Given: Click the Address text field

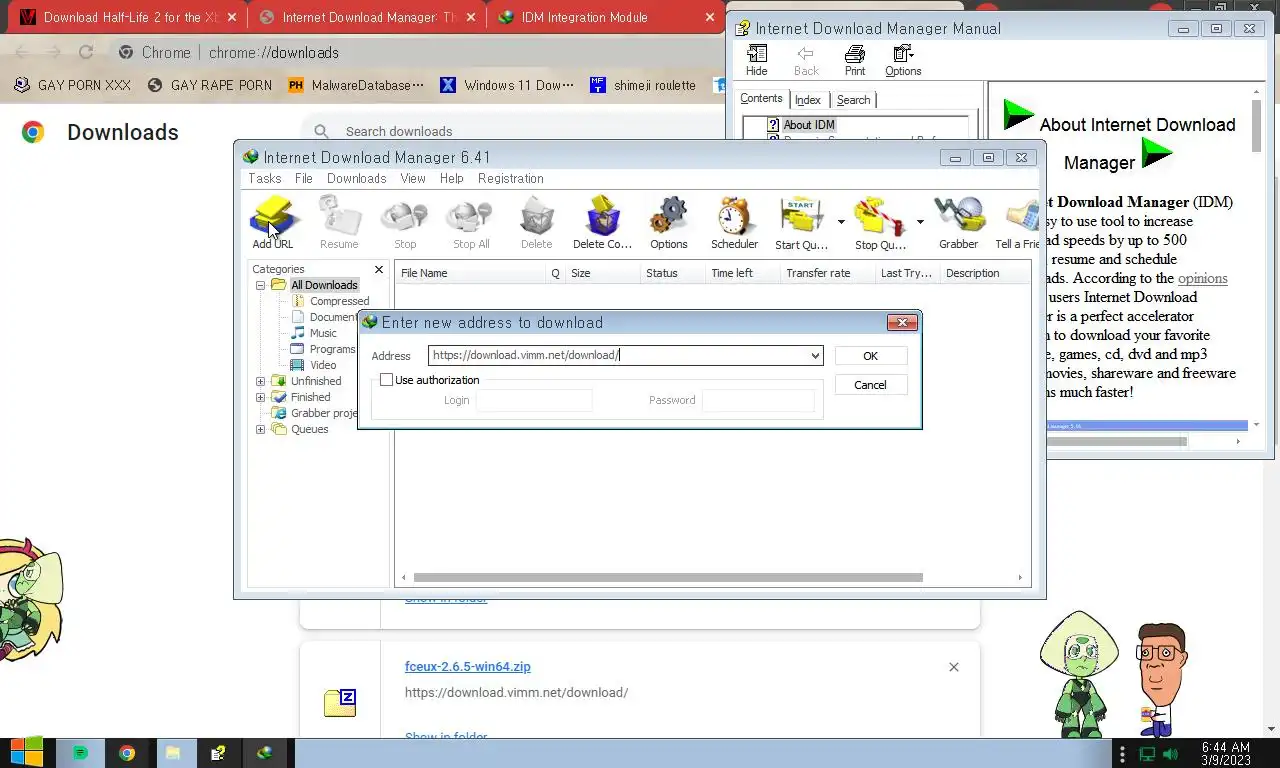Looking at the screenshot, I should click(617, 355).
